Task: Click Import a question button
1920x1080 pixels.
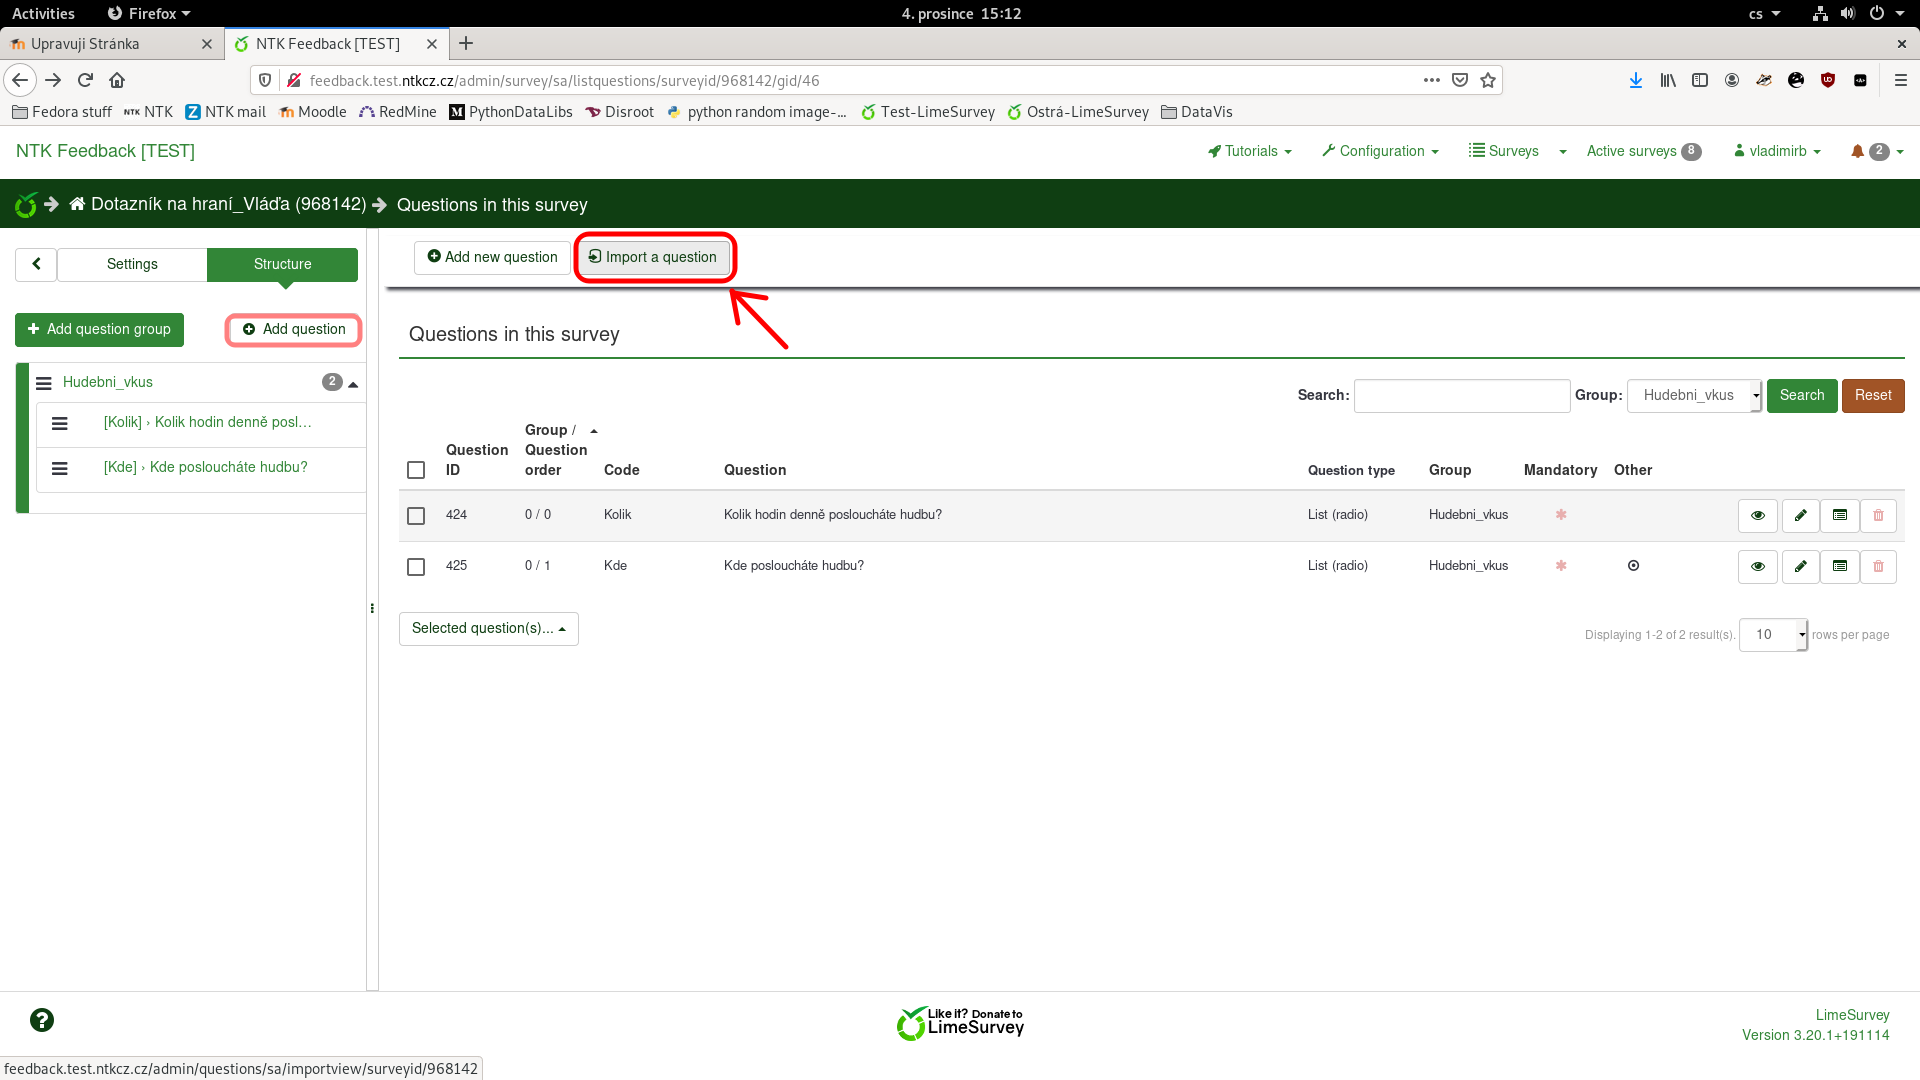Action: 653,257
